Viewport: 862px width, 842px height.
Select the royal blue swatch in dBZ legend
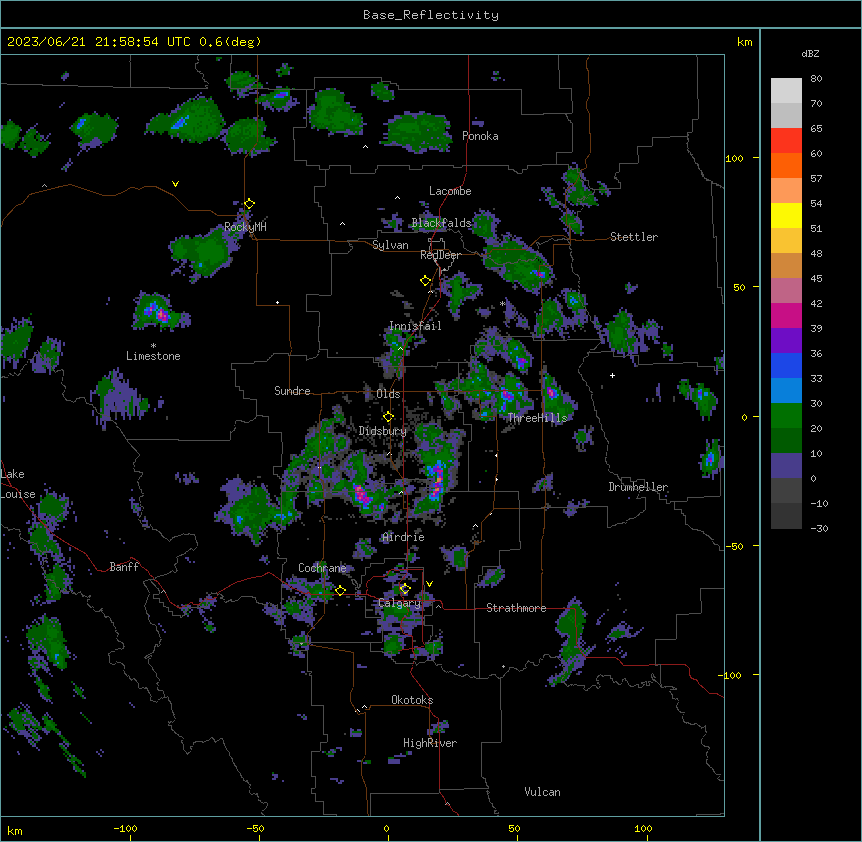pos(786,365)
